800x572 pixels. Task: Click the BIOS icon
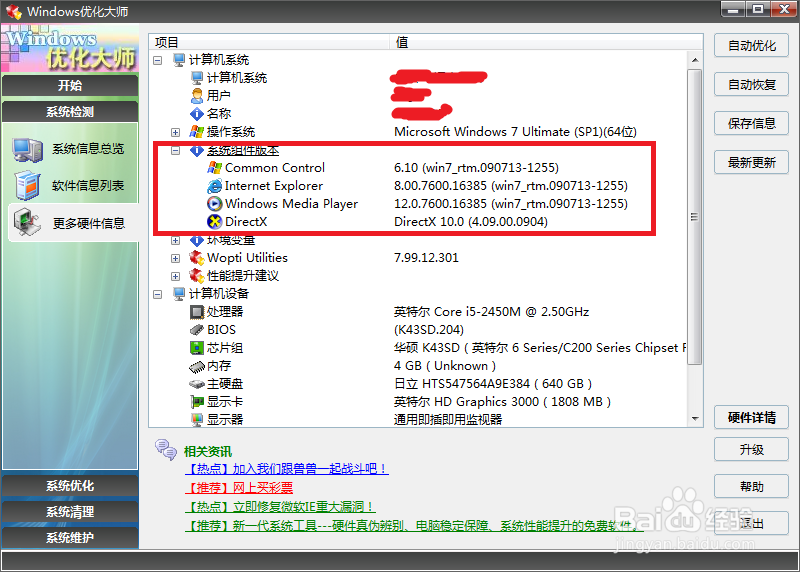tap(197, 330)
